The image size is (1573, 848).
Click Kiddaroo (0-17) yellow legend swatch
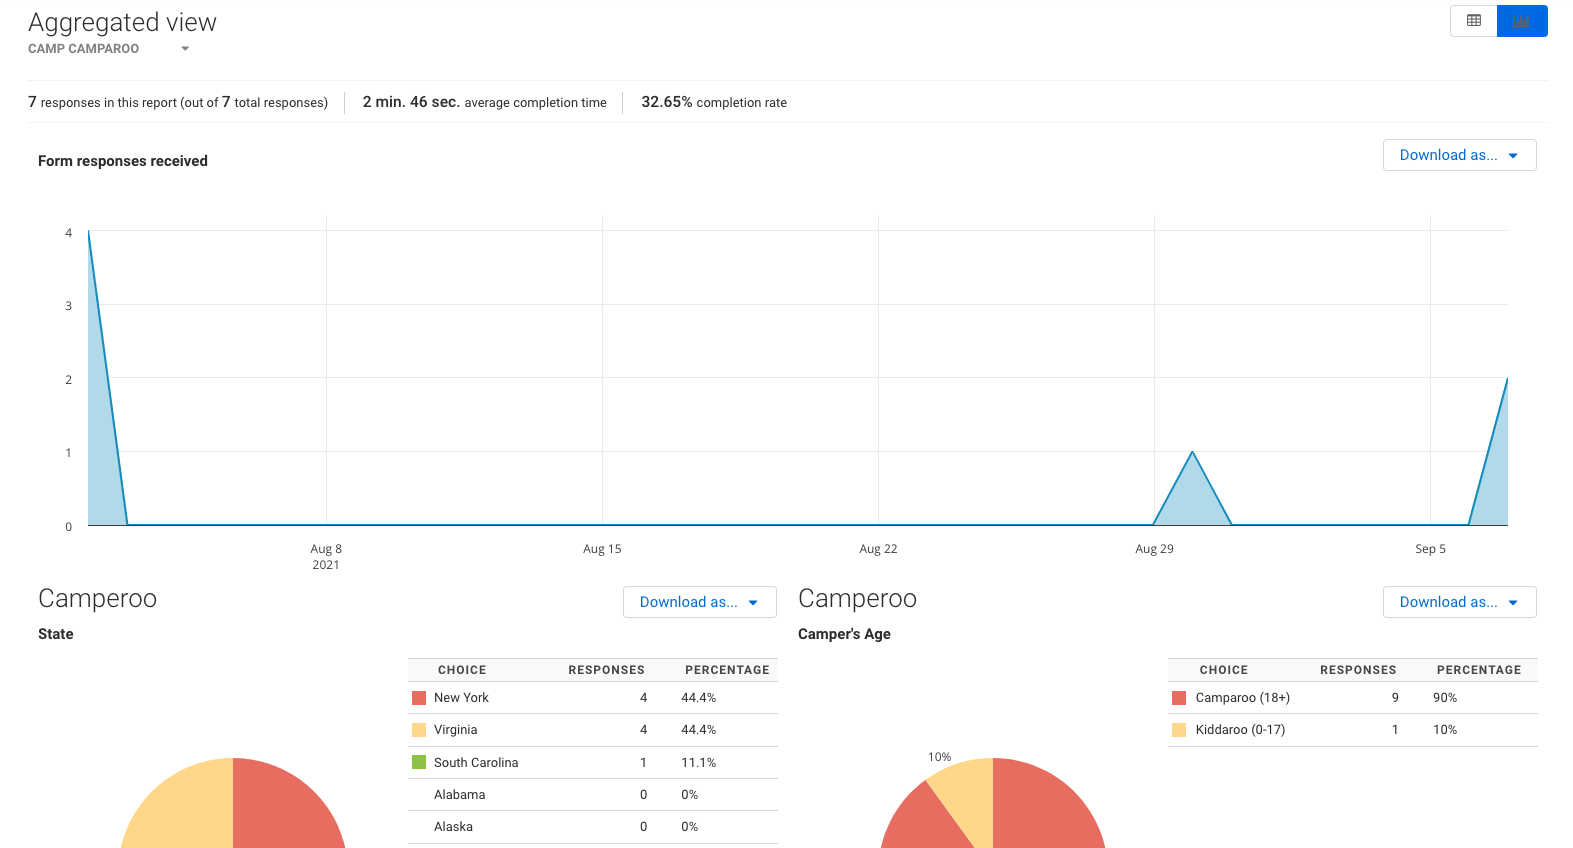(x=1179, y=730)
